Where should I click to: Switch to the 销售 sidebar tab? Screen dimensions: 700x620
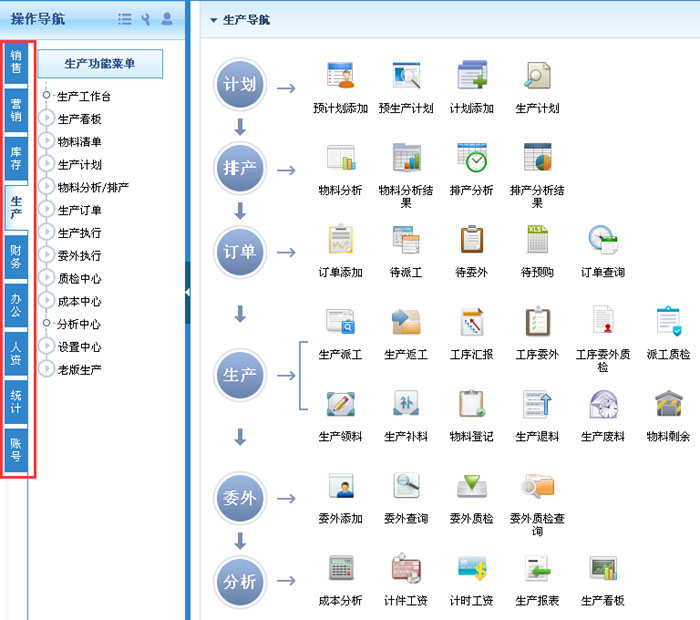pyautogui.click(x=16, y=62)
